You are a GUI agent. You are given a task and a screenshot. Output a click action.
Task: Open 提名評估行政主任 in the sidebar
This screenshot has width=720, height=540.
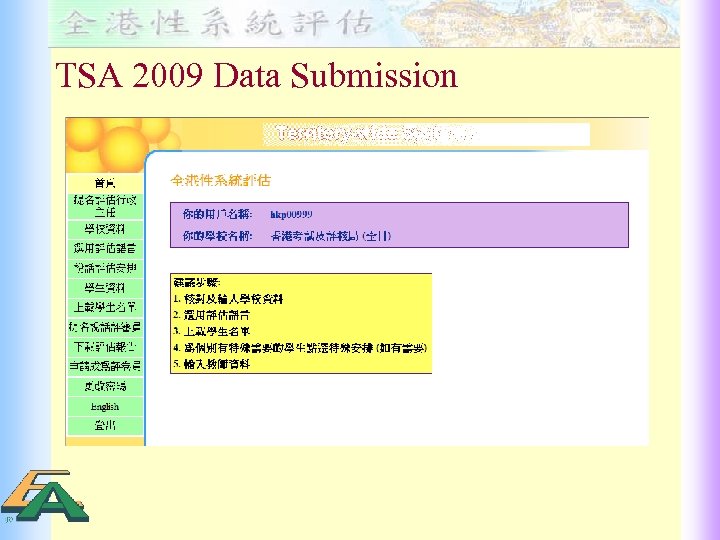click(x=105, y=206)
